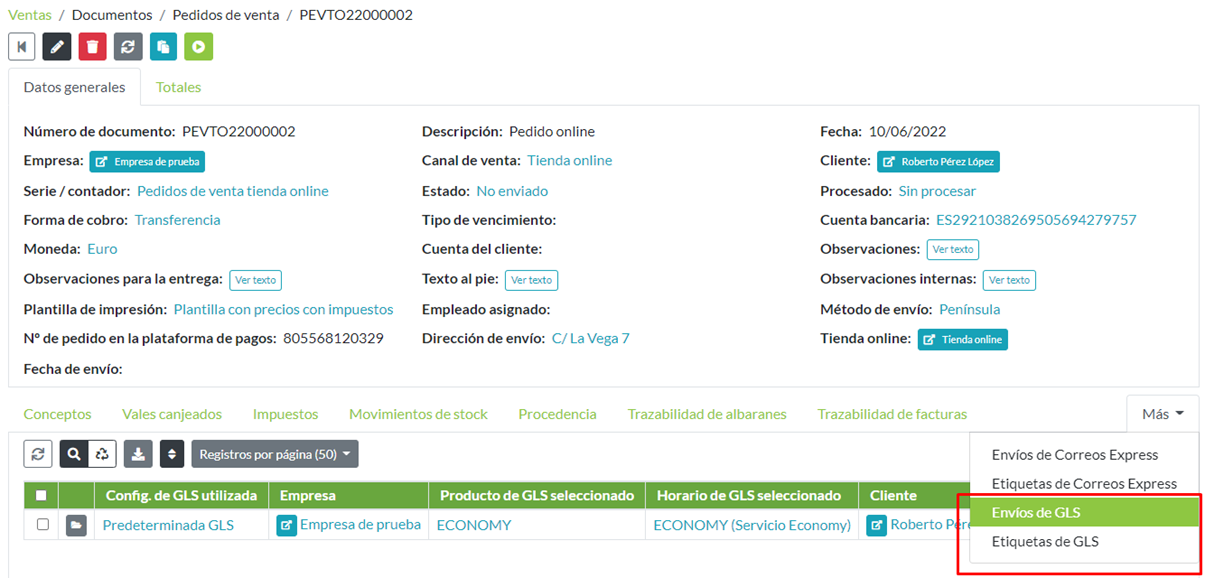The image size is (1205, 578).
Task: Open the Trazabilidad de albaranes tab
Action: pyautogui.click(x=706, y=414)
